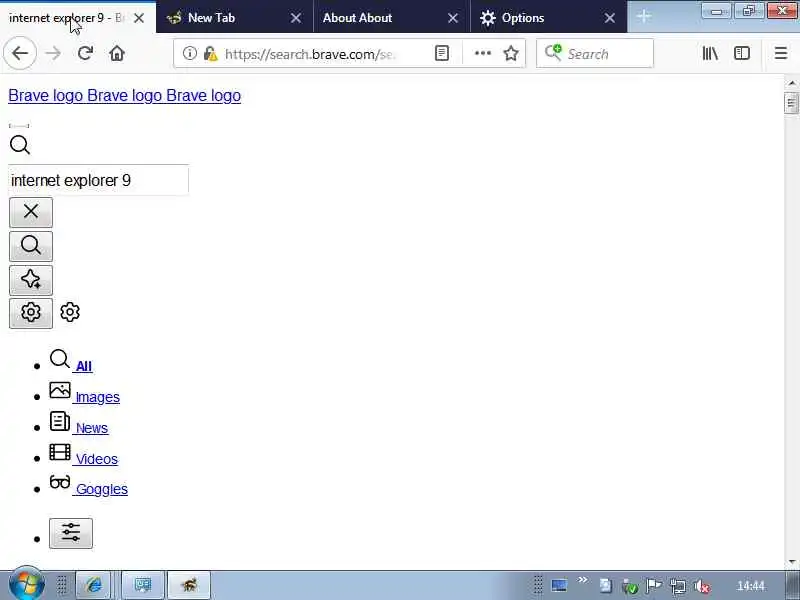Open the Videos results link
The height and width of the screenshot is (600, 800).
click(96, 459)
